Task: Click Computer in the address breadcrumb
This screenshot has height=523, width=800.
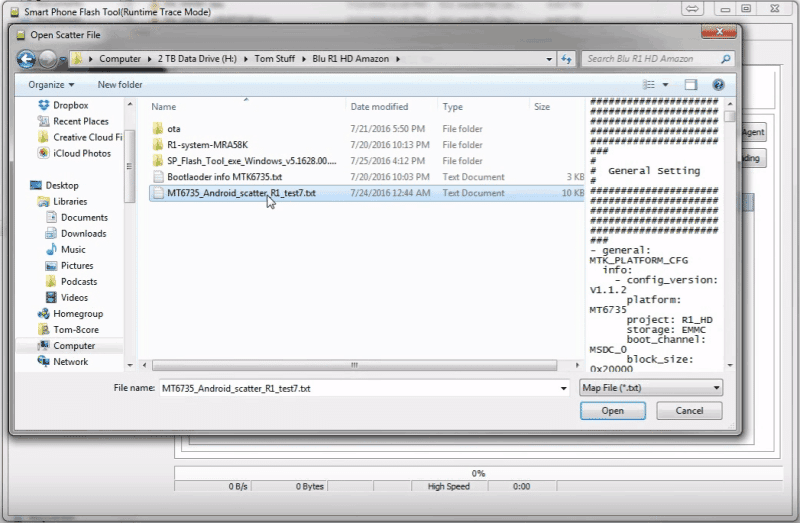Action: pyautogui.click(x=120, y=59)
